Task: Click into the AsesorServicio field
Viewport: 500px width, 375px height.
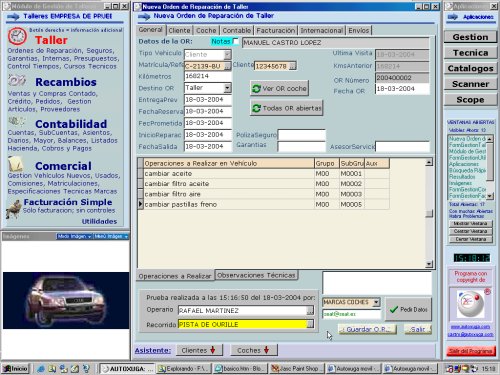Action: click(x=402, y=146)
